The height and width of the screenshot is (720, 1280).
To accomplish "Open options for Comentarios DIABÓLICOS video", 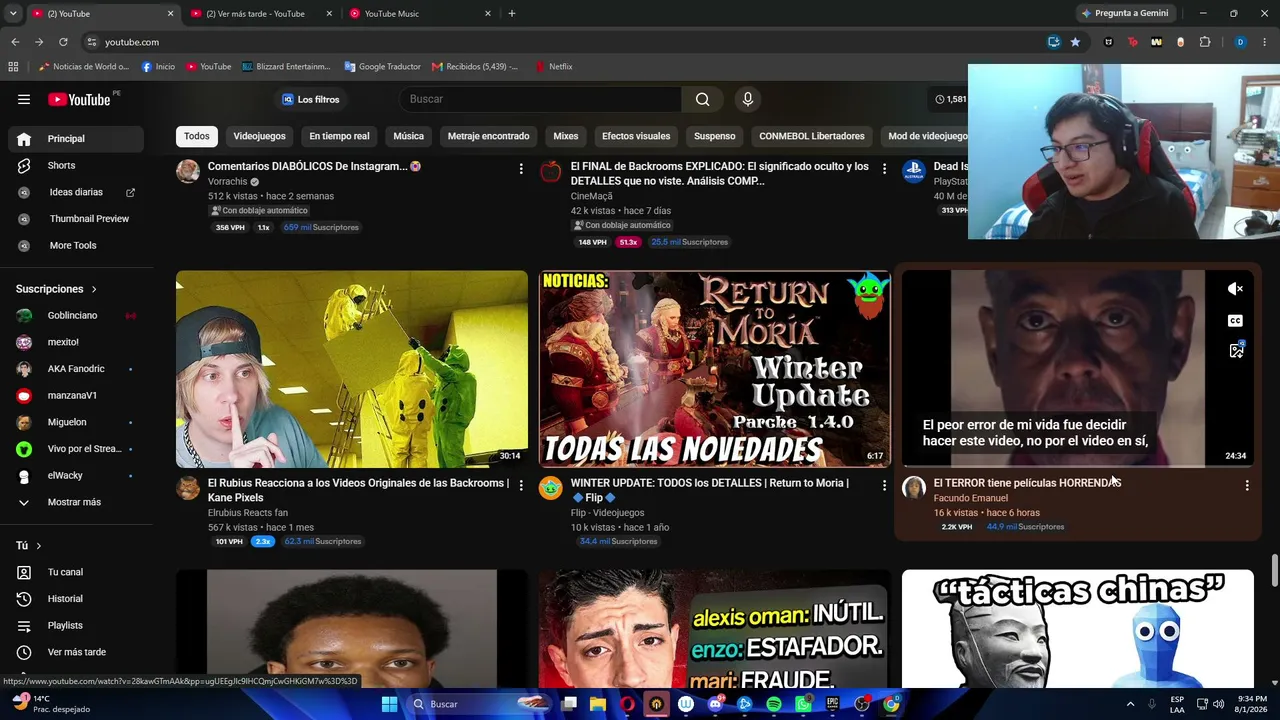I will [x=521, y=169].
